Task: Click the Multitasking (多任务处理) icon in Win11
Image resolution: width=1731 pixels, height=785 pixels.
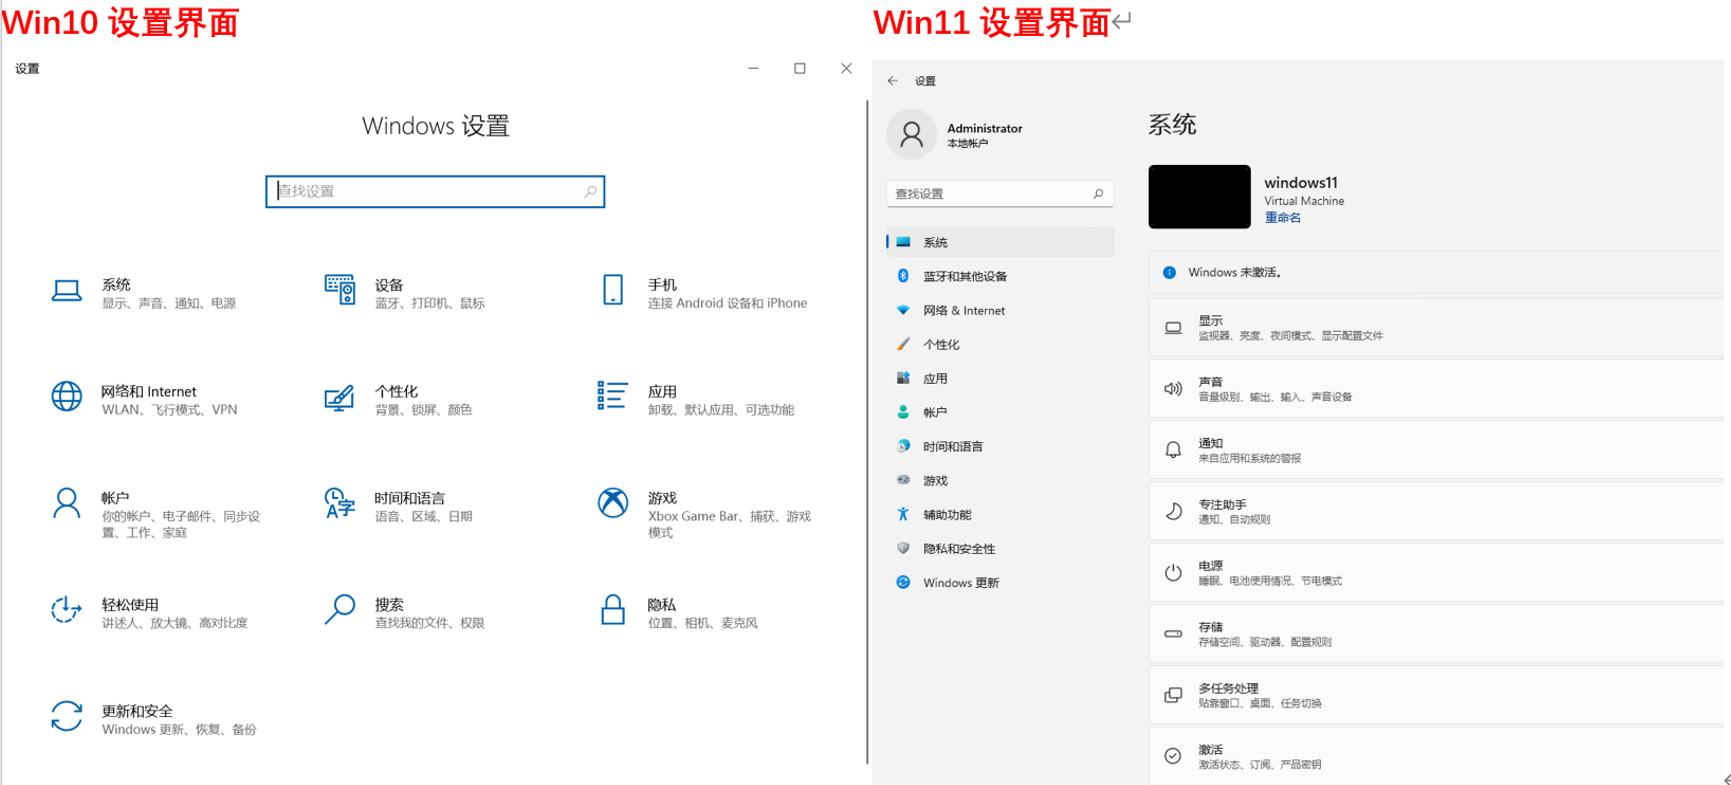Action: pyautogui.click(x=1174, y=695)
